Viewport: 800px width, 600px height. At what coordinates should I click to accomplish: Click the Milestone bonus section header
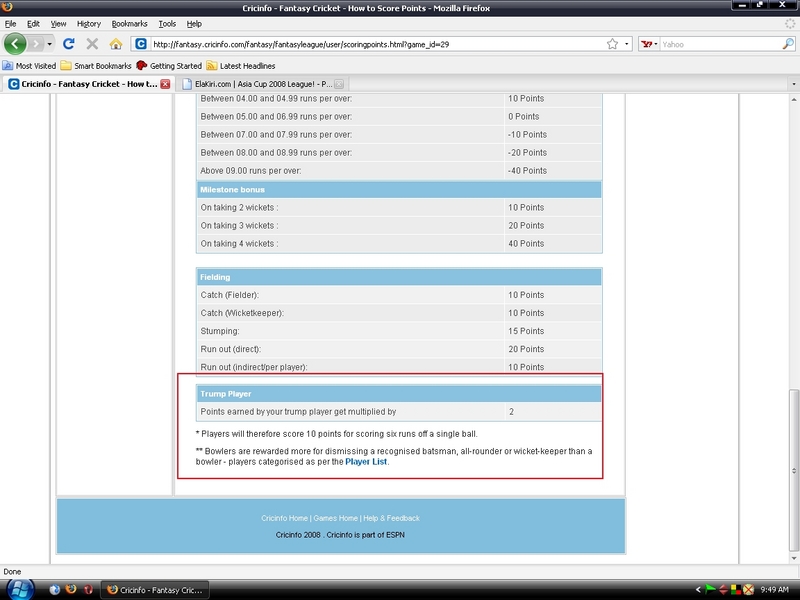coord(399,189)
